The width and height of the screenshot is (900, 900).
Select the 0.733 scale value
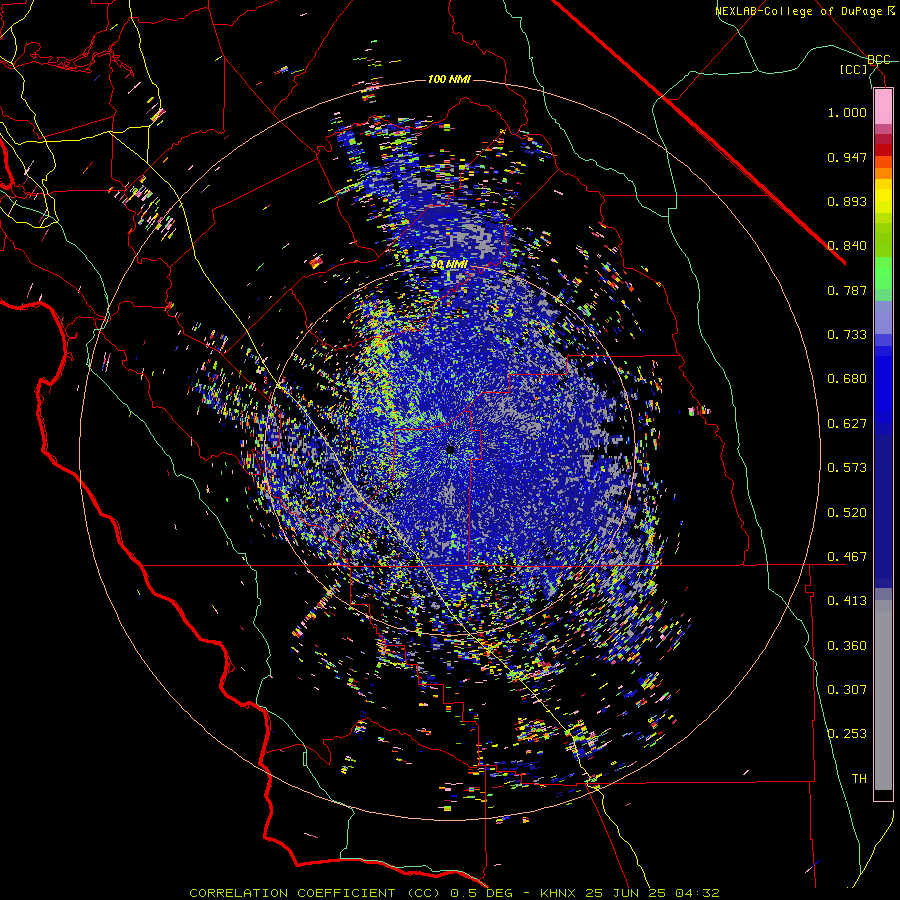point(847,335)
